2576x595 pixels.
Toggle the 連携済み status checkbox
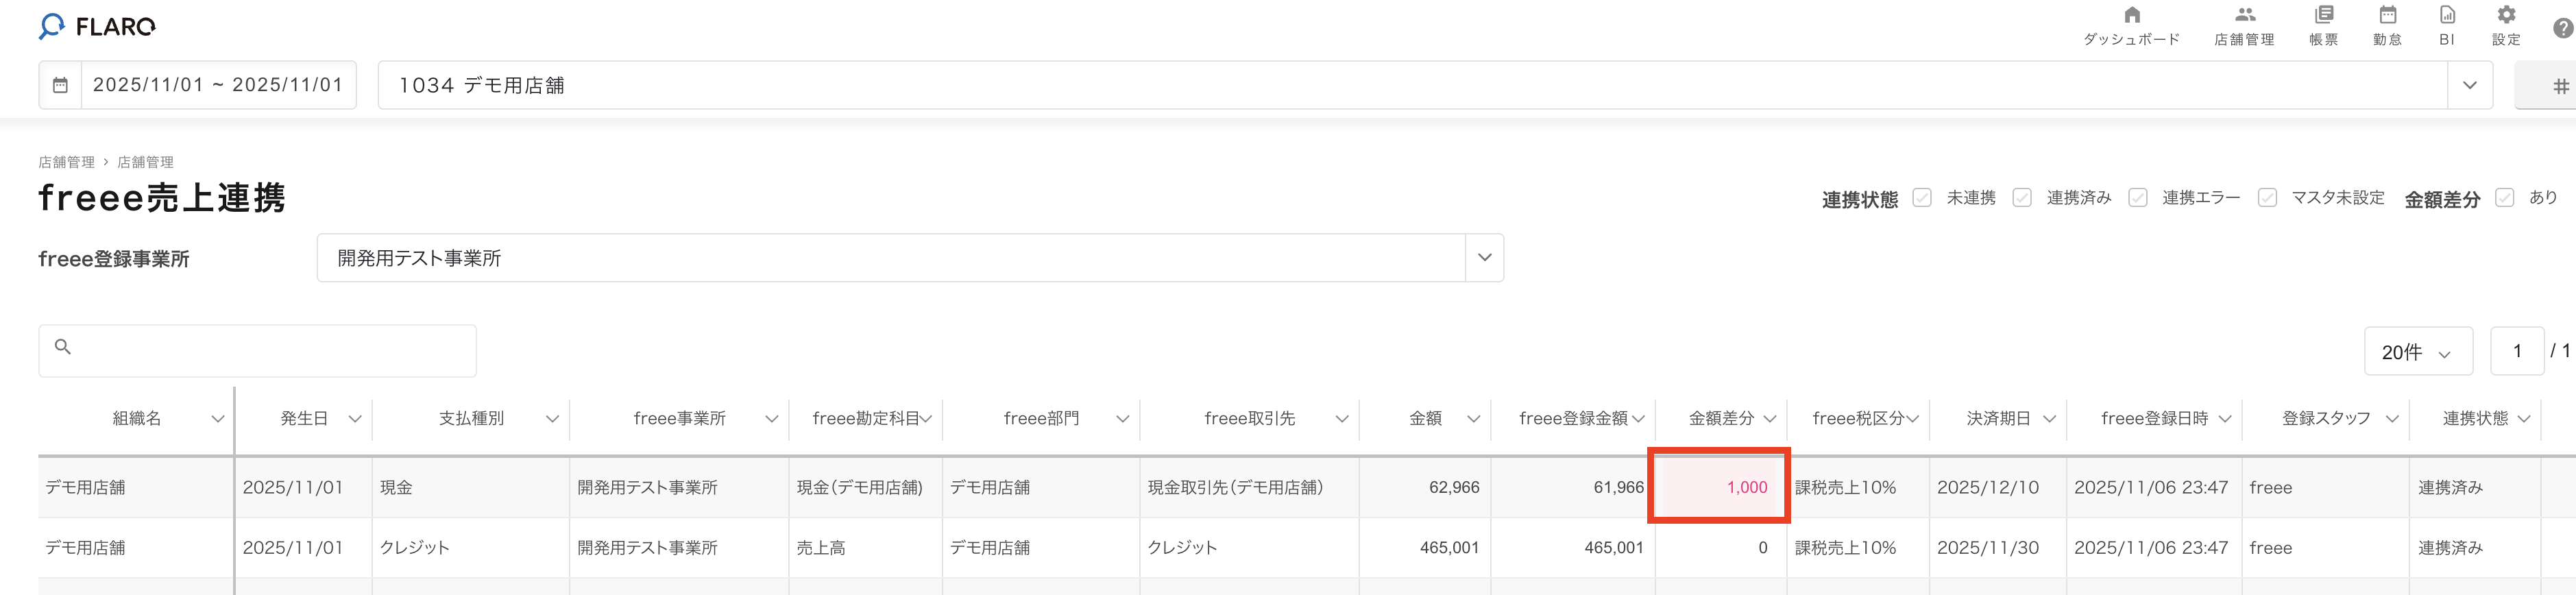(2021, 198)
